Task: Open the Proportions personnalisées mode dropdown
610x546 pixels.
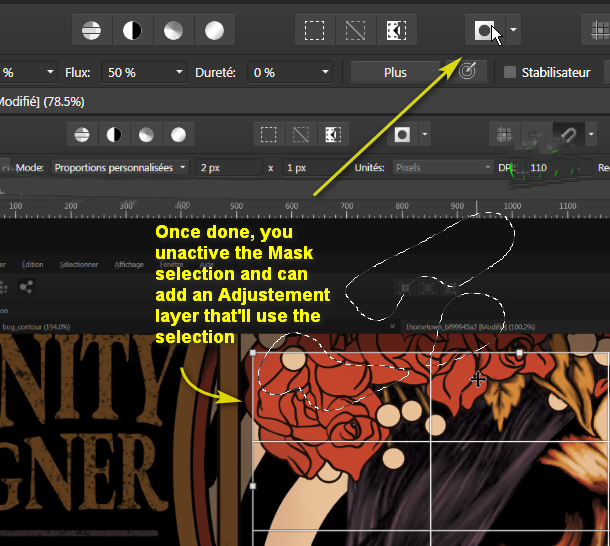Action: 120,168
